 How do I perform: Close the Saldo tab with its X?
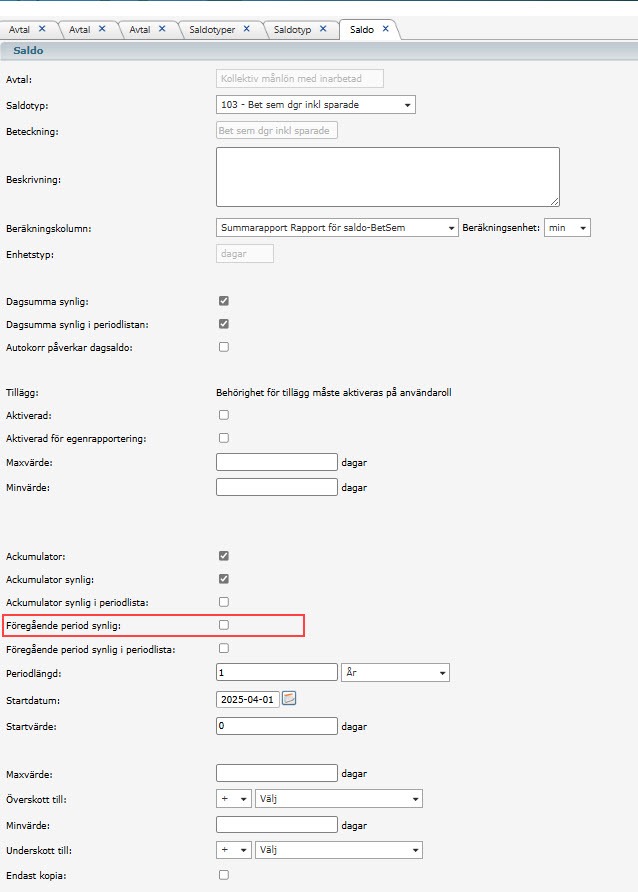tap(386, 28)
